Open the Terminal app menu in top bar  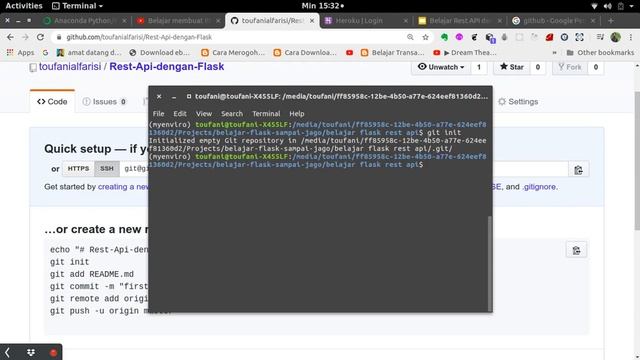(78, 6)
